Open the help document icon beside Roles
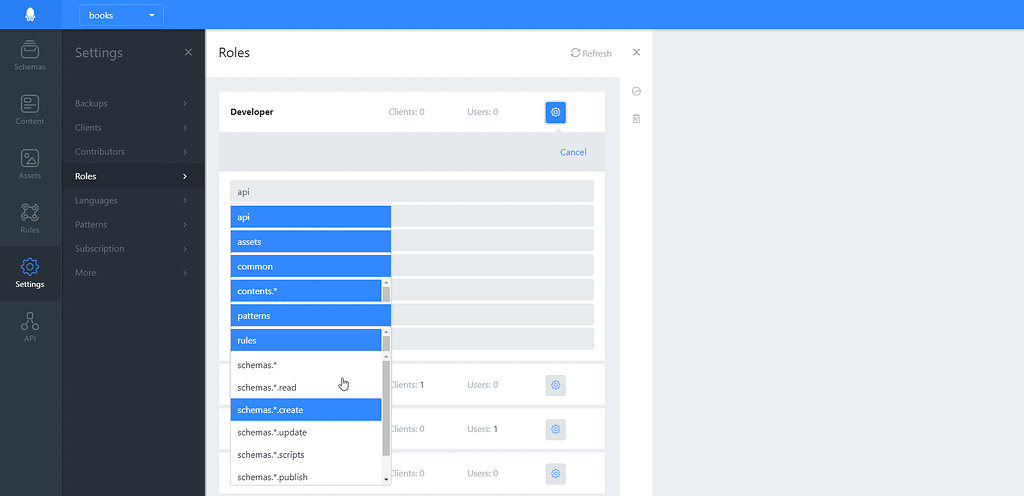The width and height of the screenshot is (1024, 496). pyautogui.click(x=636, y=119)
